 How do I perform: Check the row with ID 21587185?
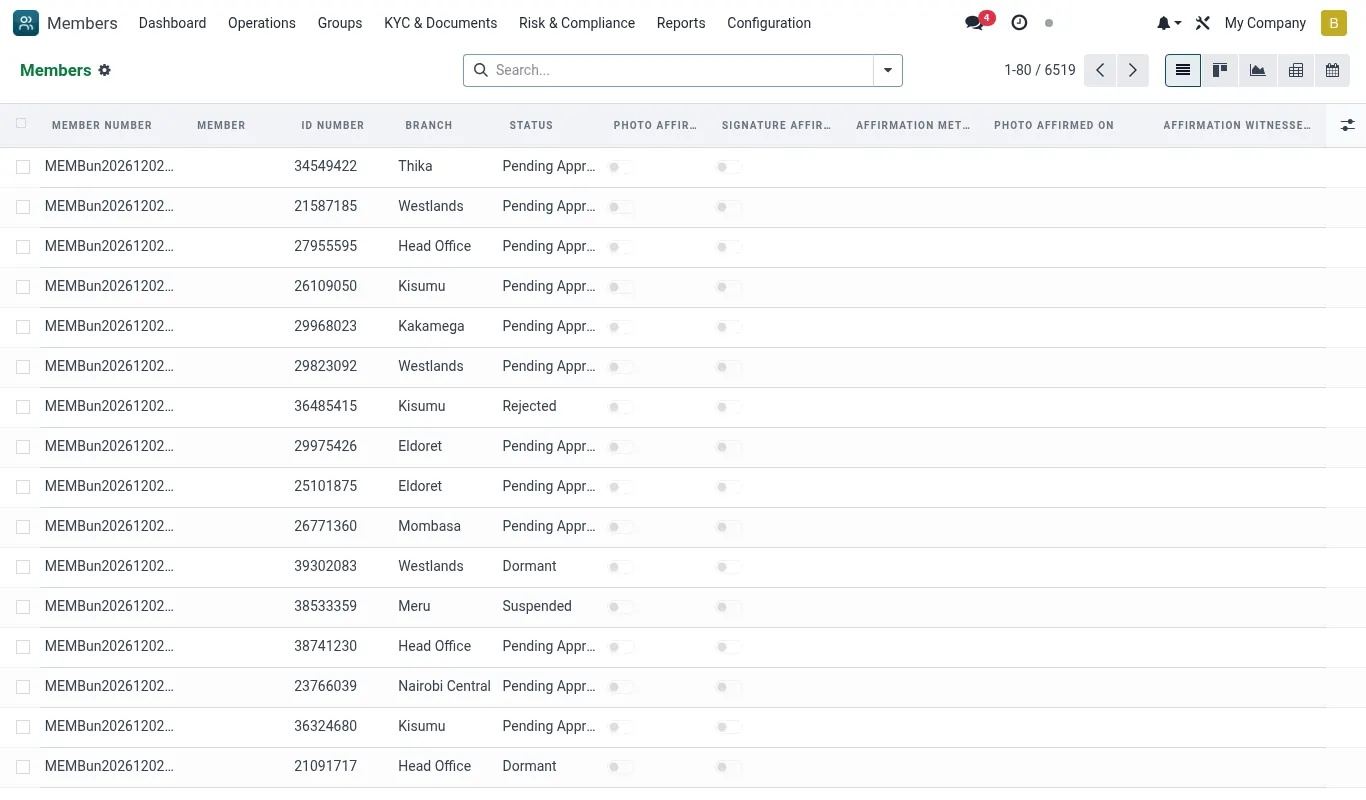(23, 207)
